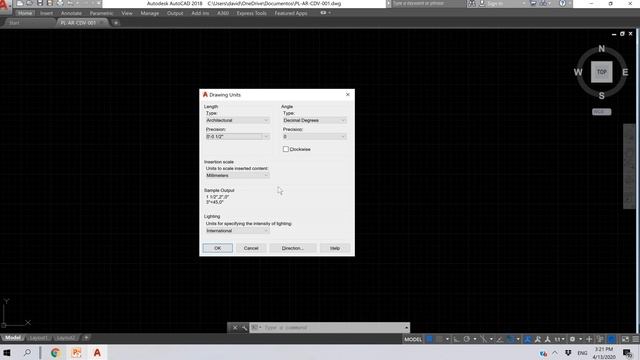The height and width of the screenshot is (360, 640).
Task: Open Angle Precision dropdown
Action: coord(314,137)
